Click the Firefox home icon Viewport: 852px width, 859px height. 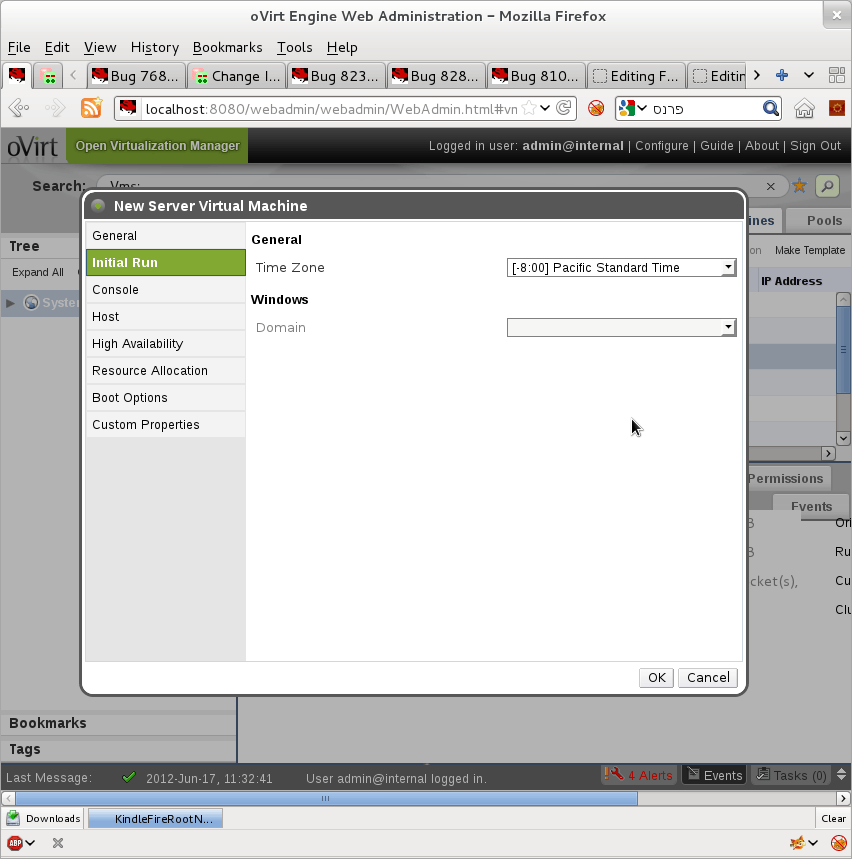tap(804, 108)
